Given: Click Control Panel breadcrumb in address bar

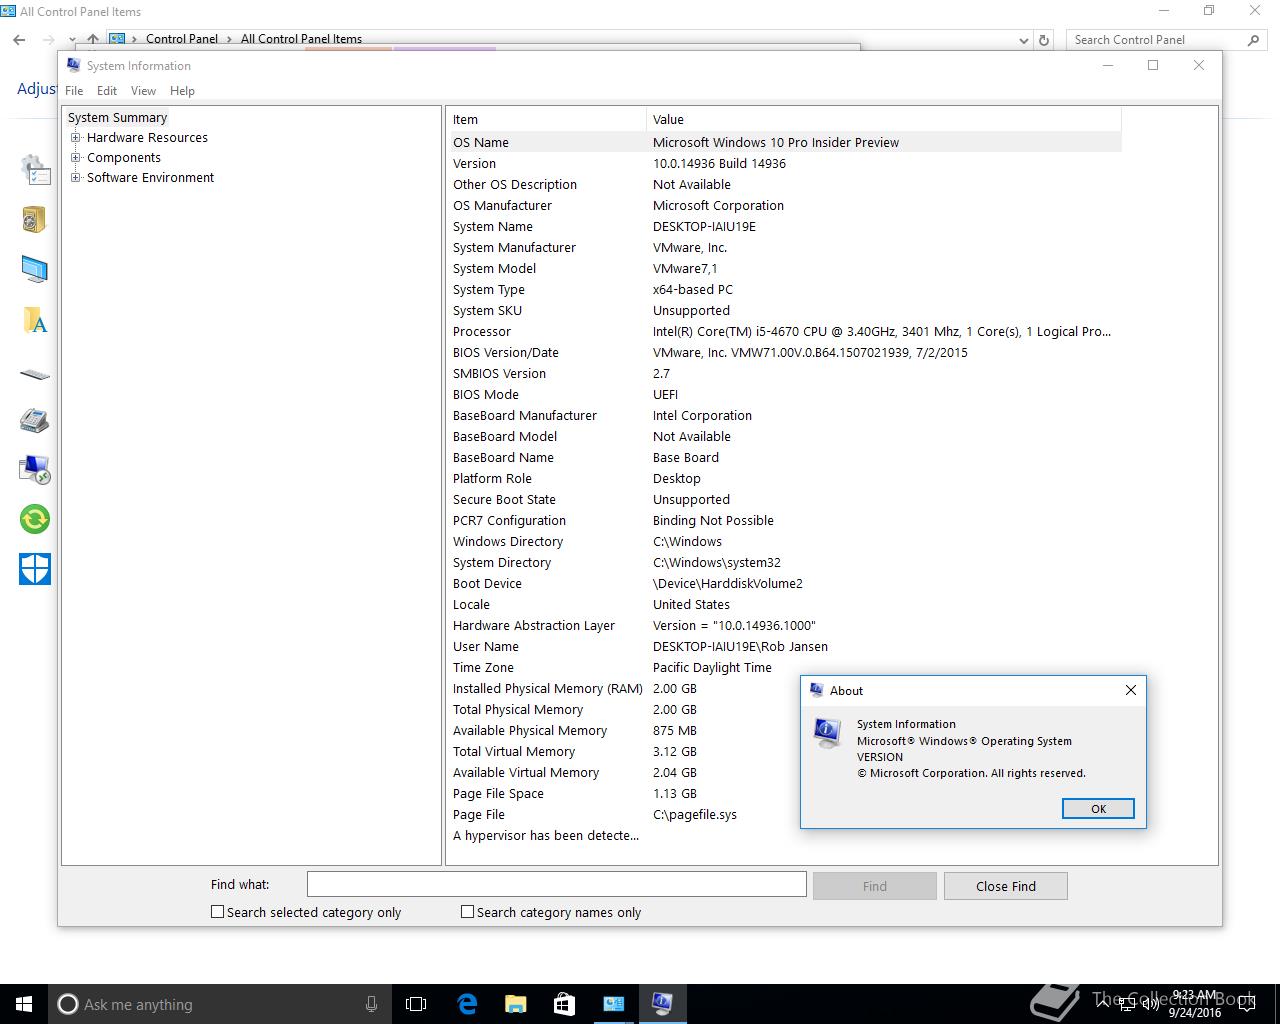Looking at the screenshot, I should click(x=181, y=39).
